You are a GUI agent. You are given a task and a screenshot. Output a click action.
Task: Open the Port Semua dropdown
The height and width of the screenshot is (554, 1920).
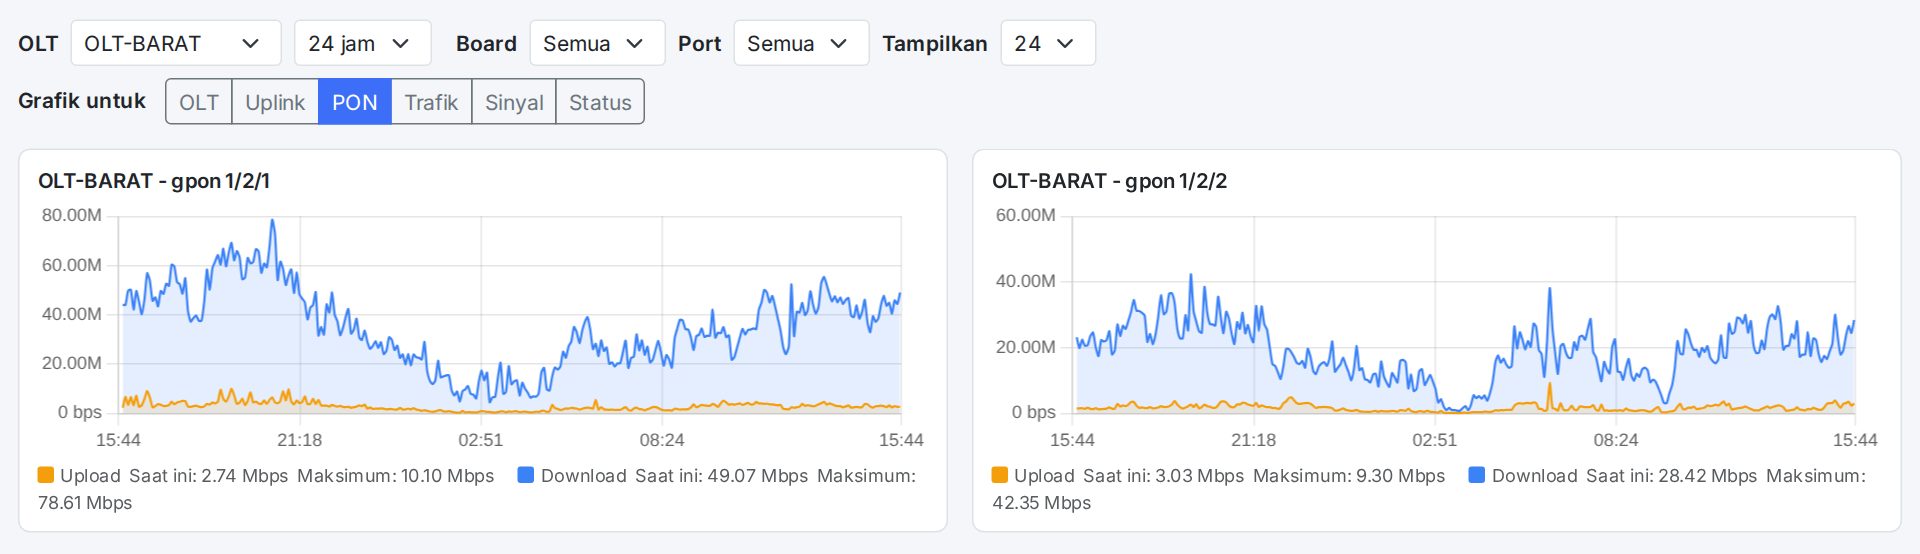pos(801,43)
